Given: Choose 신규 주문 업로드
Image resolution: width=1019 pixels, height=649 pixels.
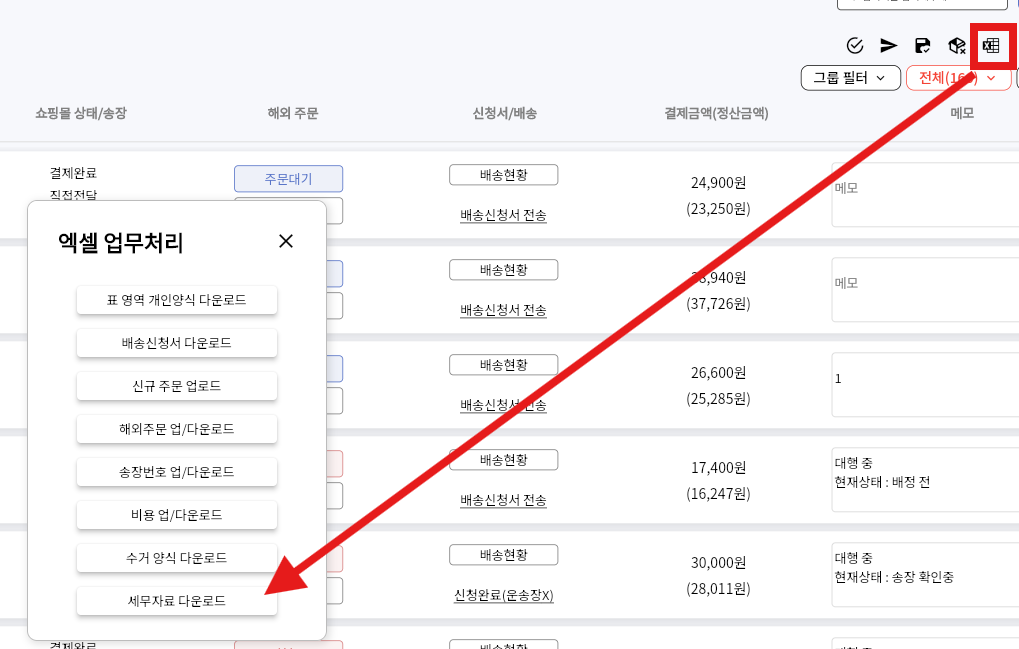Looking at the screenshot, I should 176,386.
